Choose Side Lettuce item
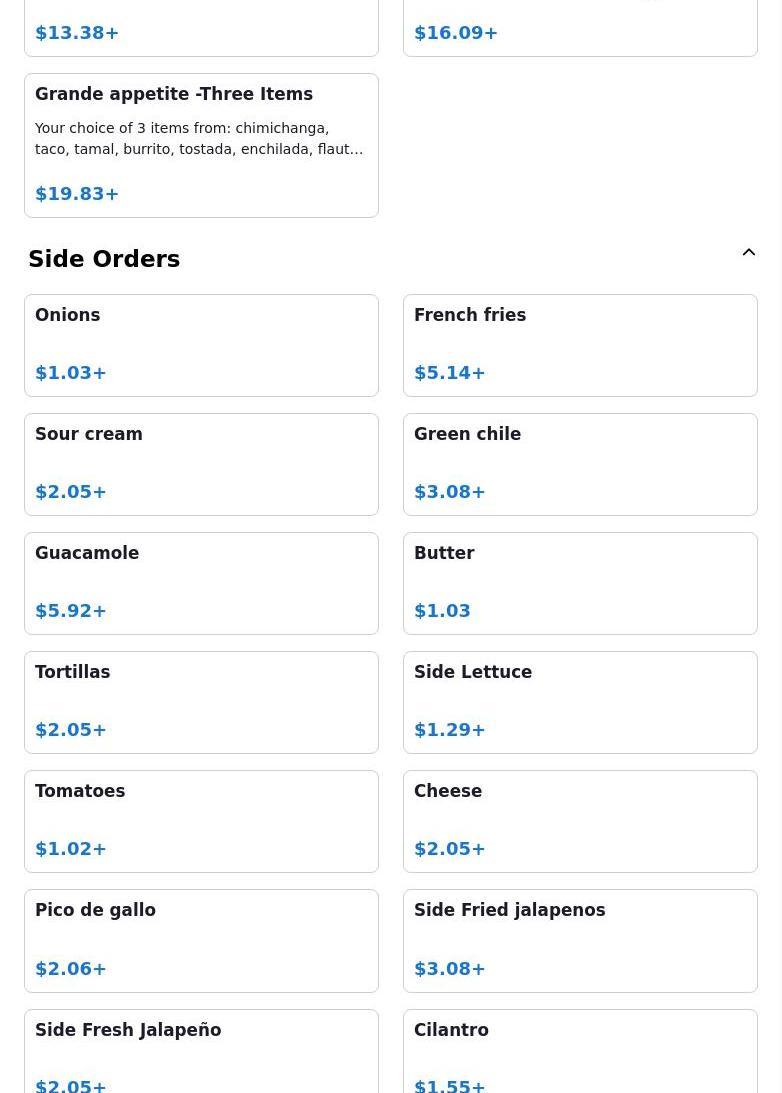This screenshot has width=782, height=1093. click(580, 702)
